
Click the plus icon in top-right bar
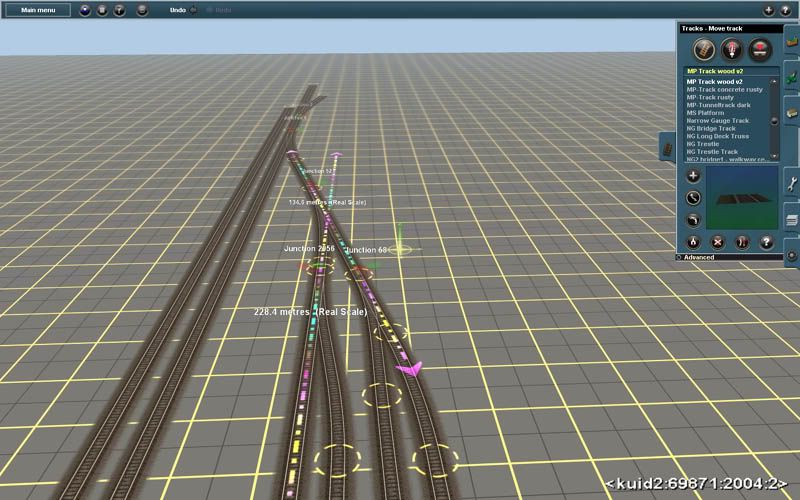coord(768,10)
